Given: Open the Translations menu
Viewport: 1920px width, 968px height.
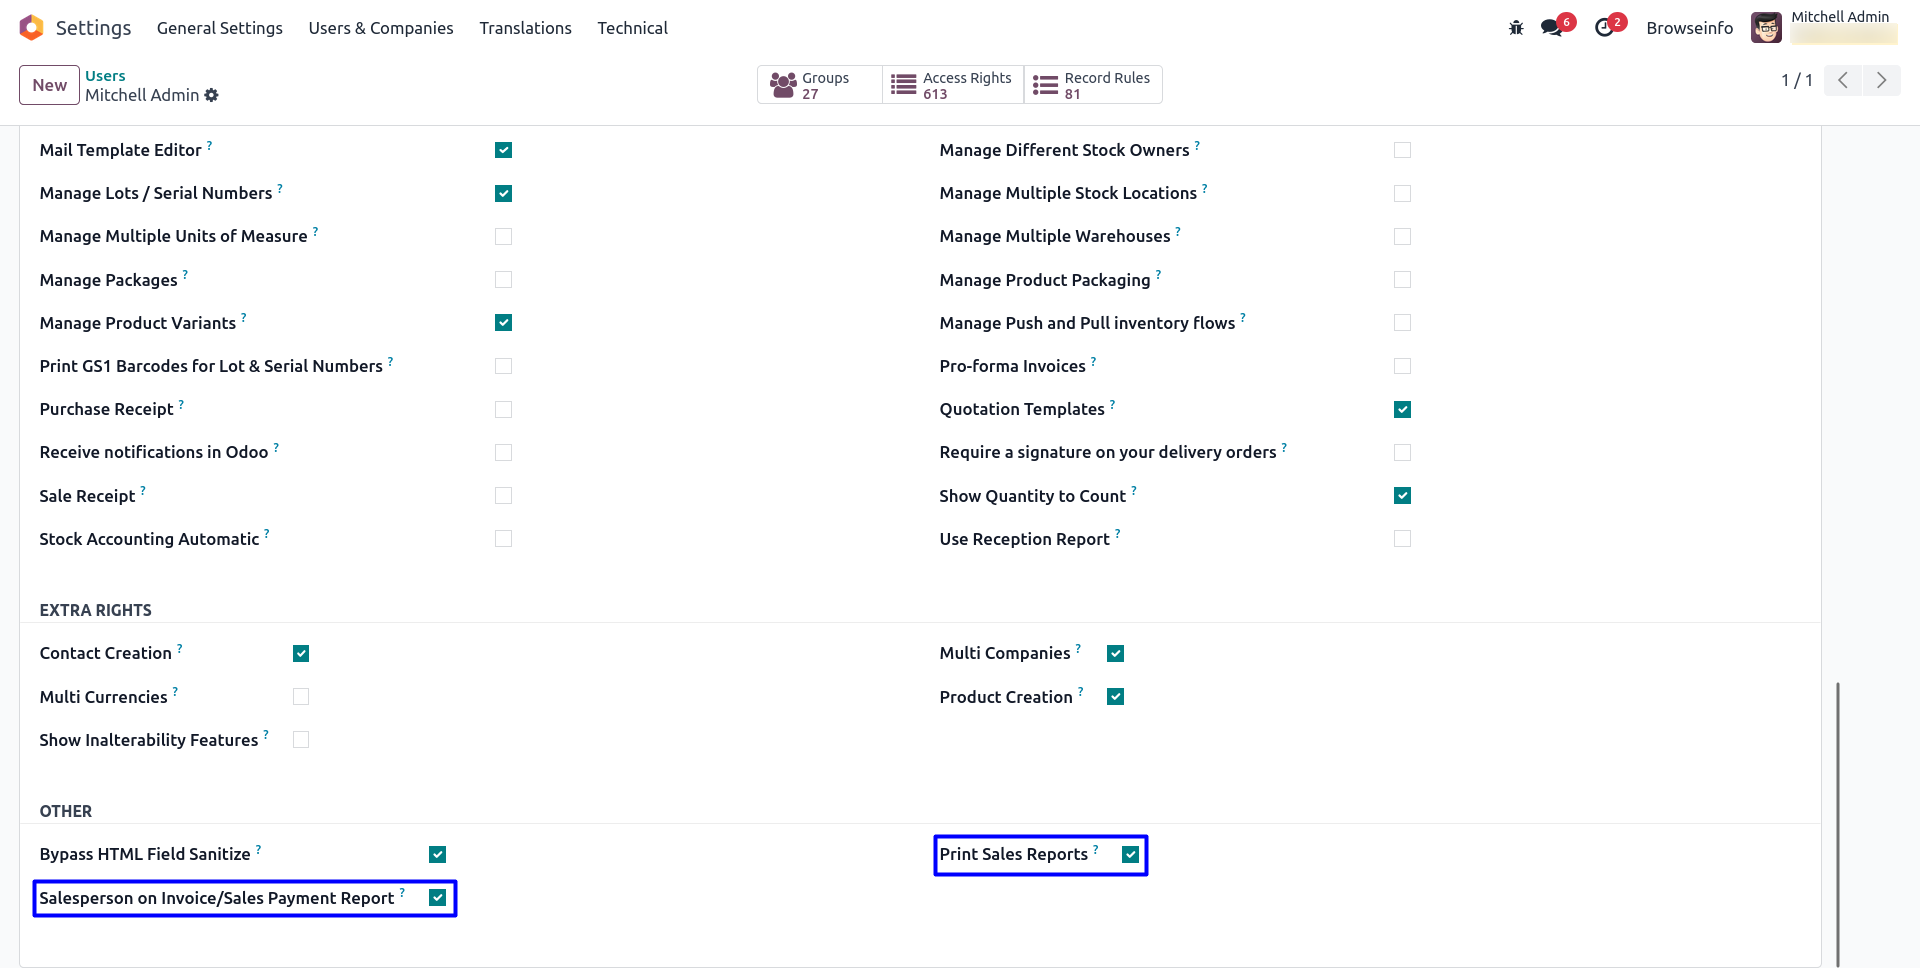Looking at the screenshot, I should [x=525, y=28].
